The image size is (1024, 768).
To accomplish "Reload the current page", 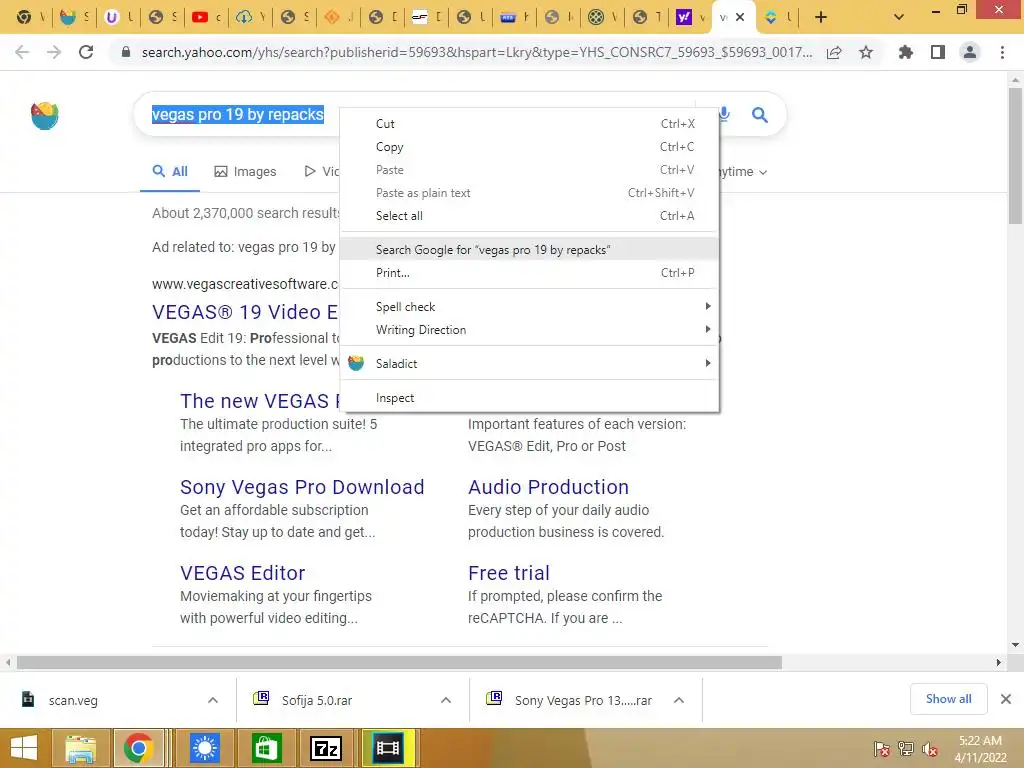I will 86,52.
